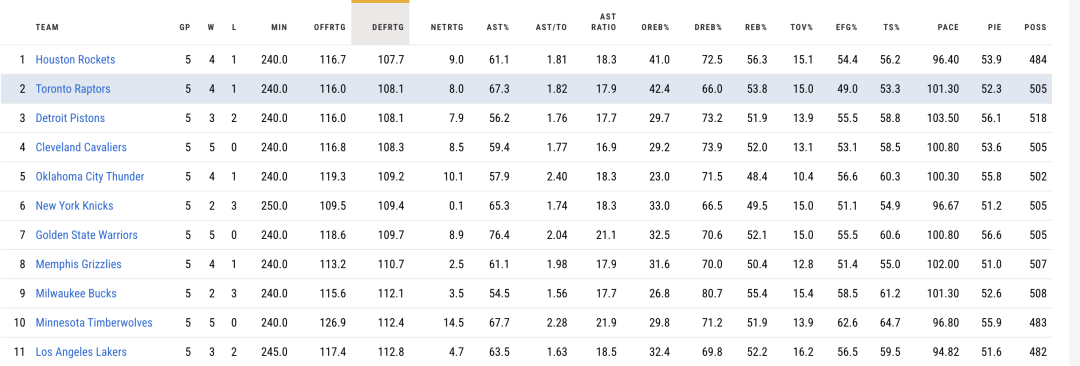Open the Los Angeles Lakers link

click(81, 352)
